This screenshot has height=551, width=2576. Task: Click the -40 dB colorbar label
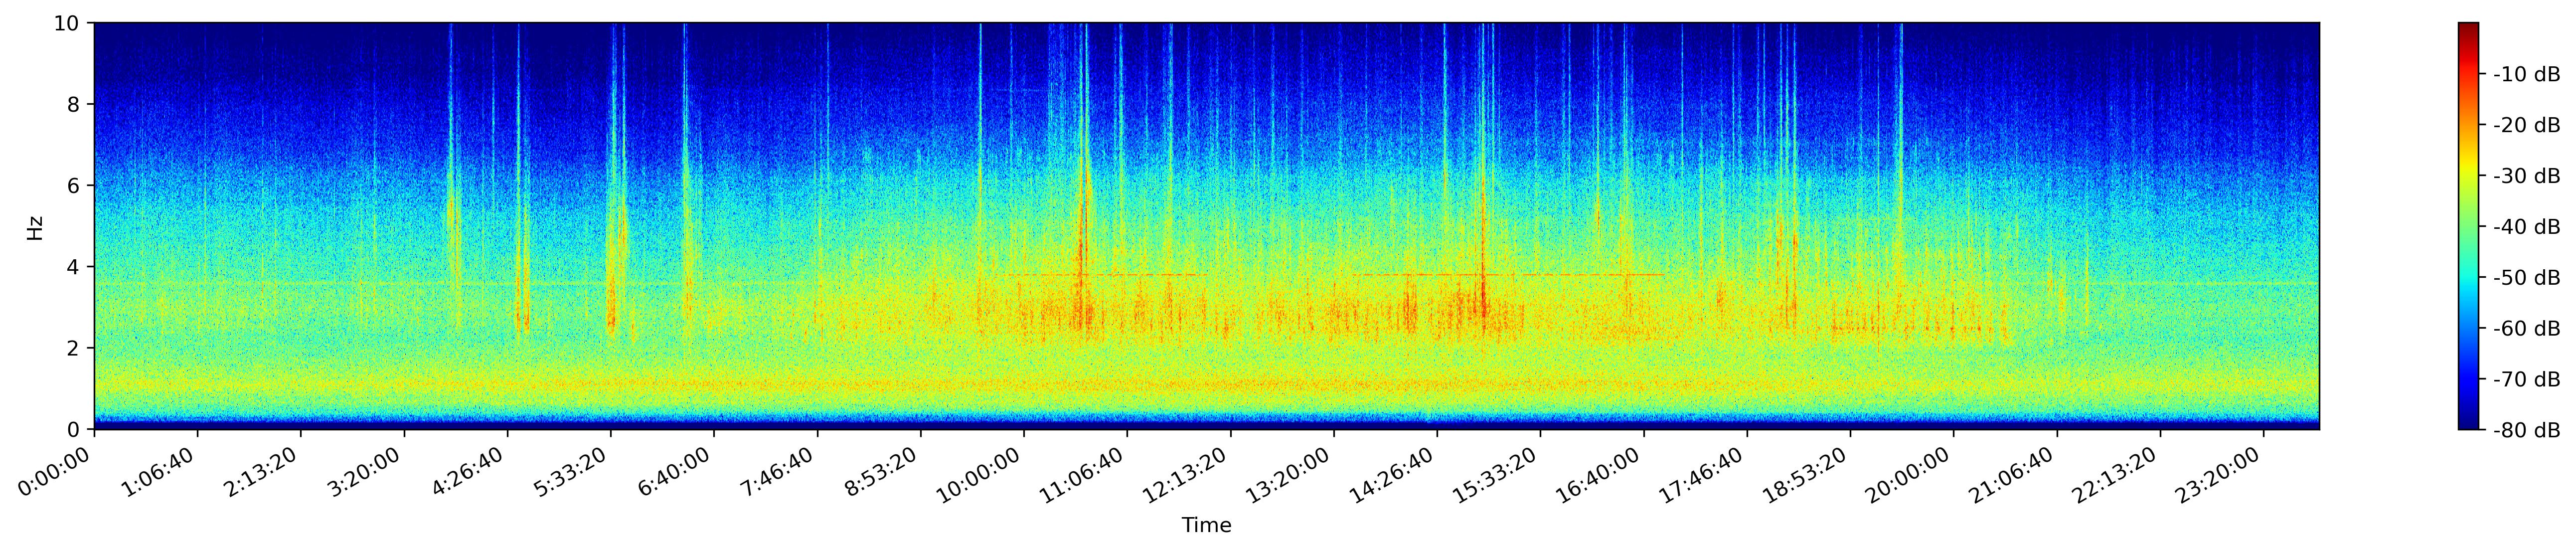pyautogui.click(x=2526, y=227)
